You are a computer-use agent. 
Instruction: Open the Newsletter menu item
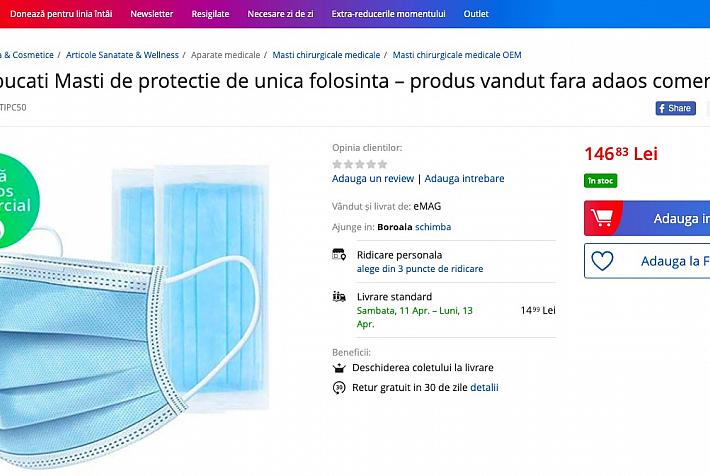click(152, 14)
